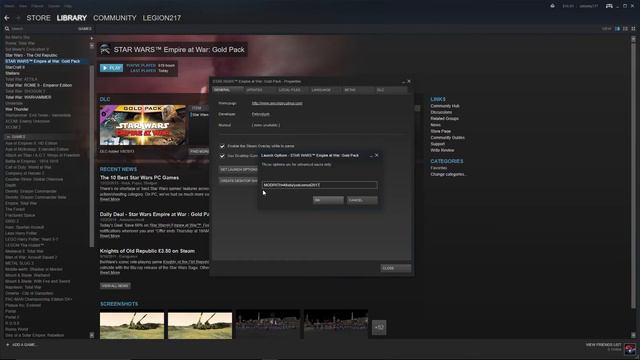This screenshot has height=360, width=640.
Task: Click the Gold Pack DLC banner image
Action: pos(142,125)
